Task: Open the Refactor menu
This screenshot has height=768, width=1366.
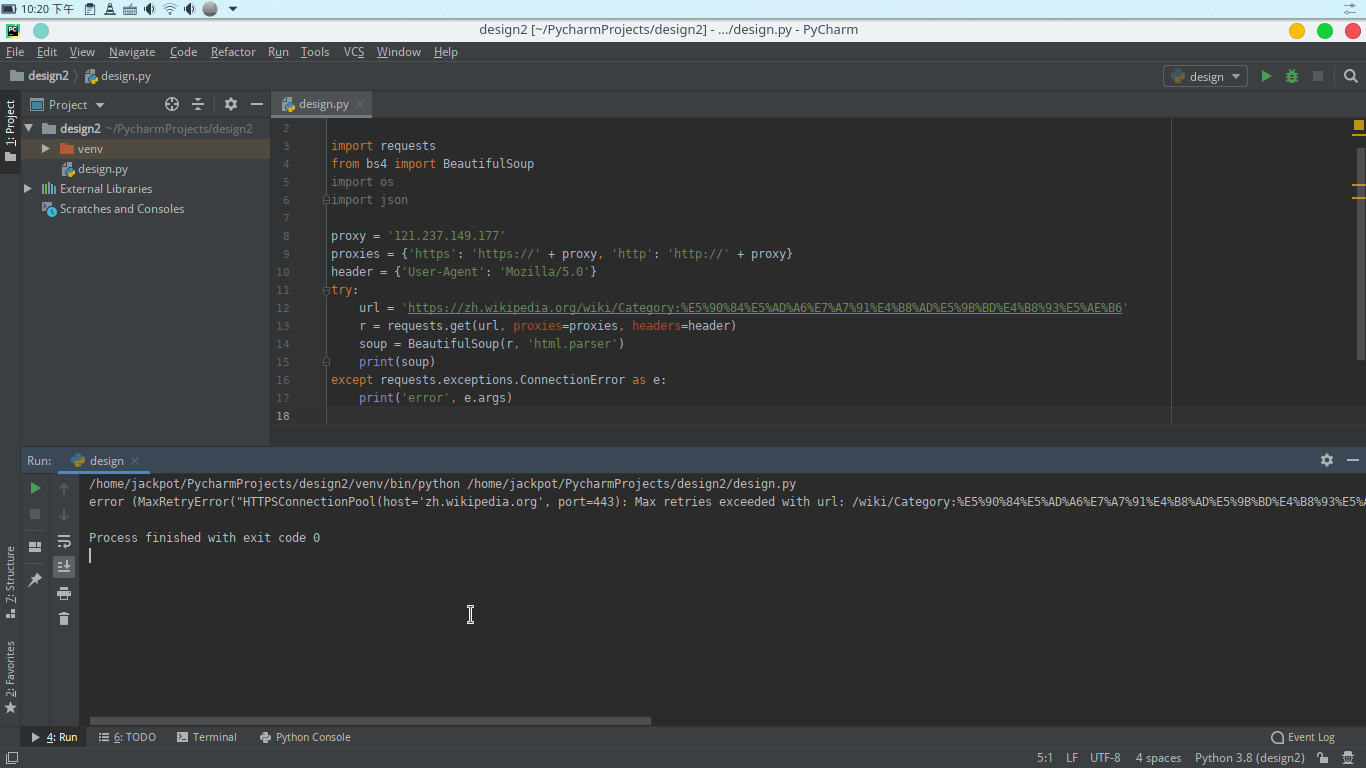Action: (x=233, y=52)
